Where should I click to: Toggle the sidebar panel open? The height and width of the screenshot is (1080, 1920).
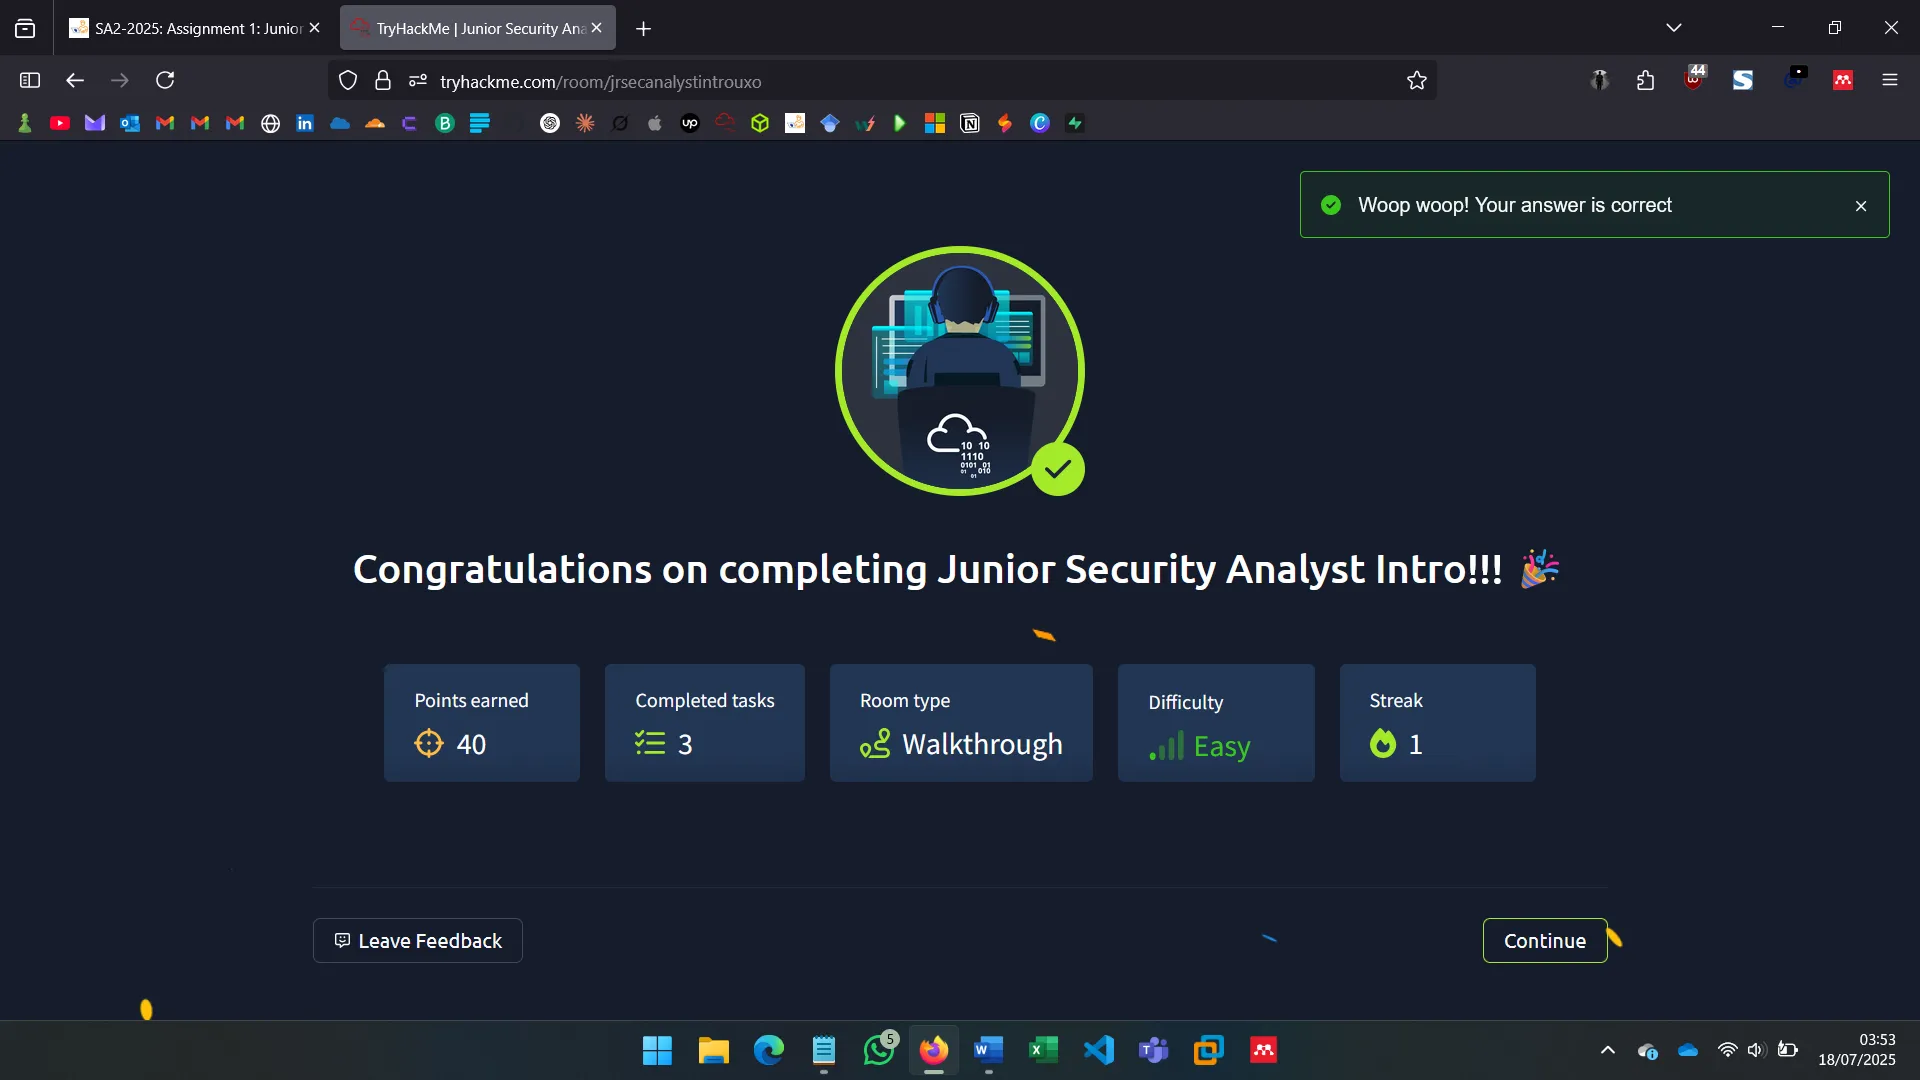pos(29,80)
